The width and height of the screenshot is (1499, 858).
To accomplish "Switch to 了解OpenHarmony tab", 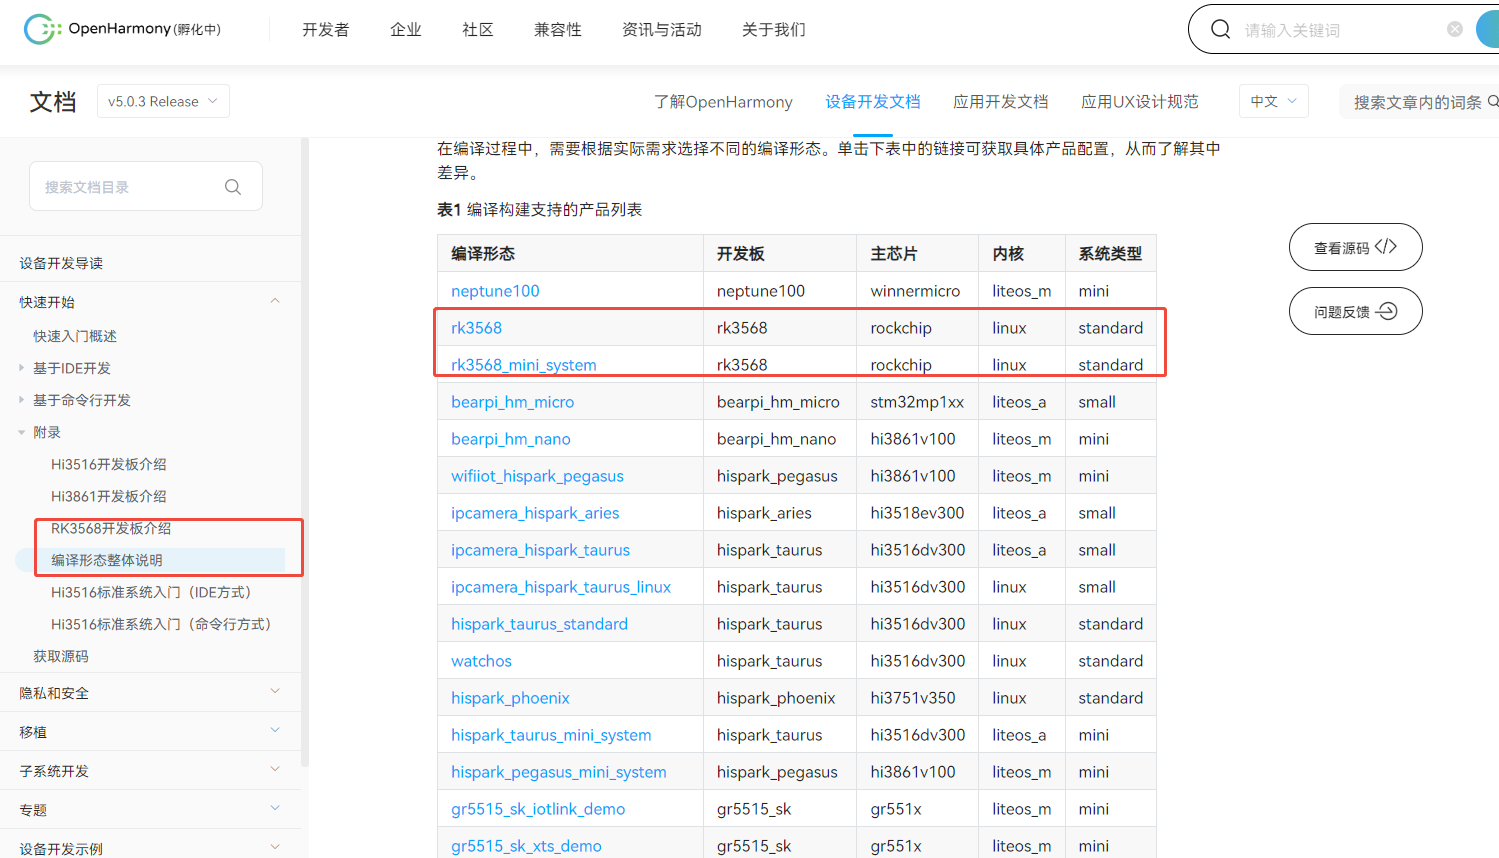I will pos(723,101).
